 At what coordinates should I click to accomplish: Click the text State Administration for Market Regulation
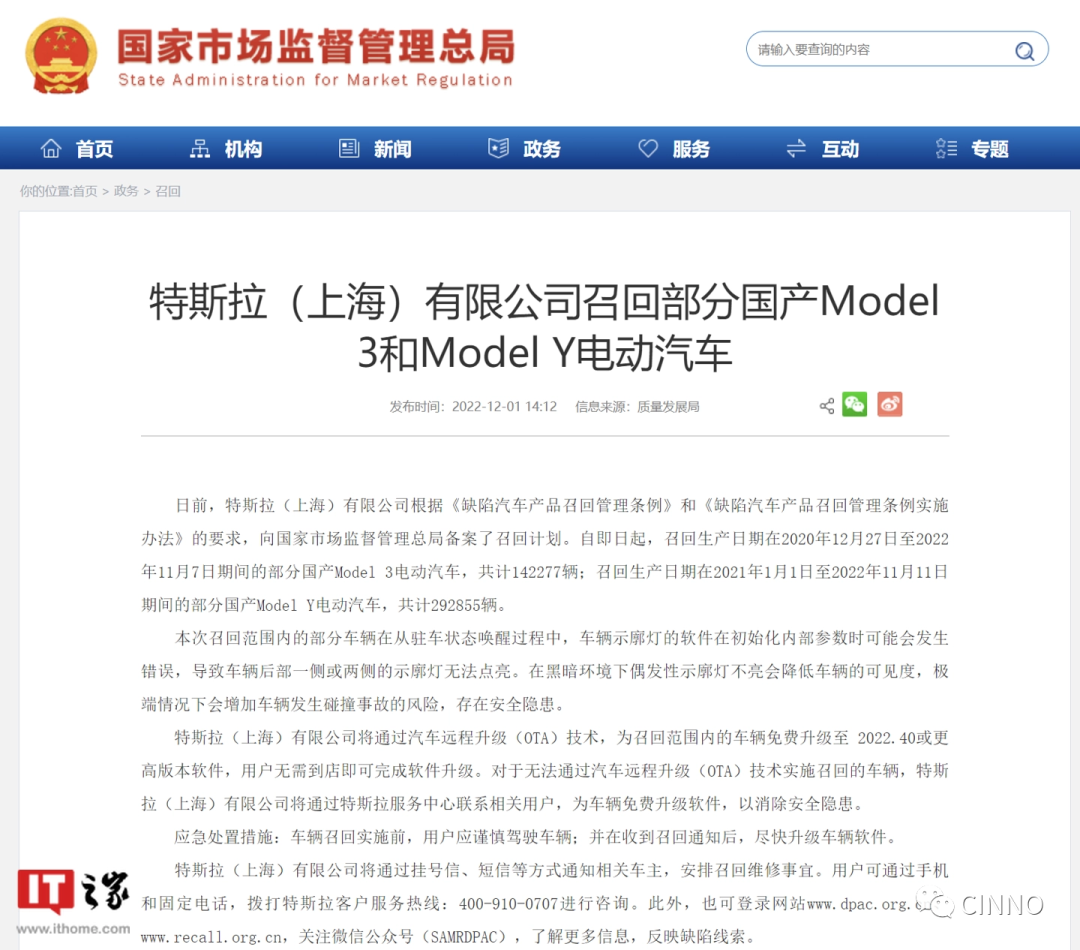point(315,80)
